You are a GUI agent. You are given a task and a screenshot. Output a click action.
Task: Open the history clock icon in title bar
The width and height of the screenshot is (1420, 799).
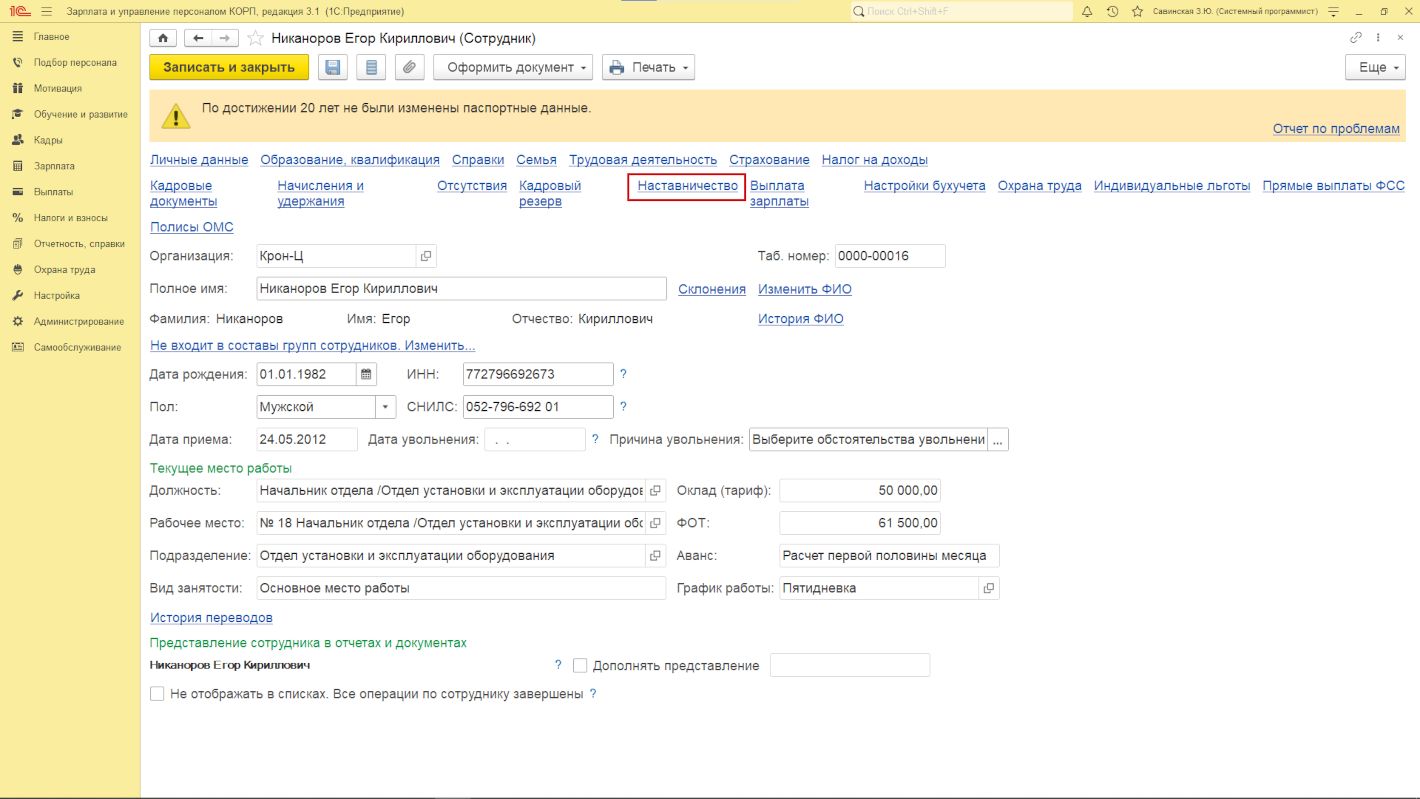pyautogui.click(x=1112, y=11)
